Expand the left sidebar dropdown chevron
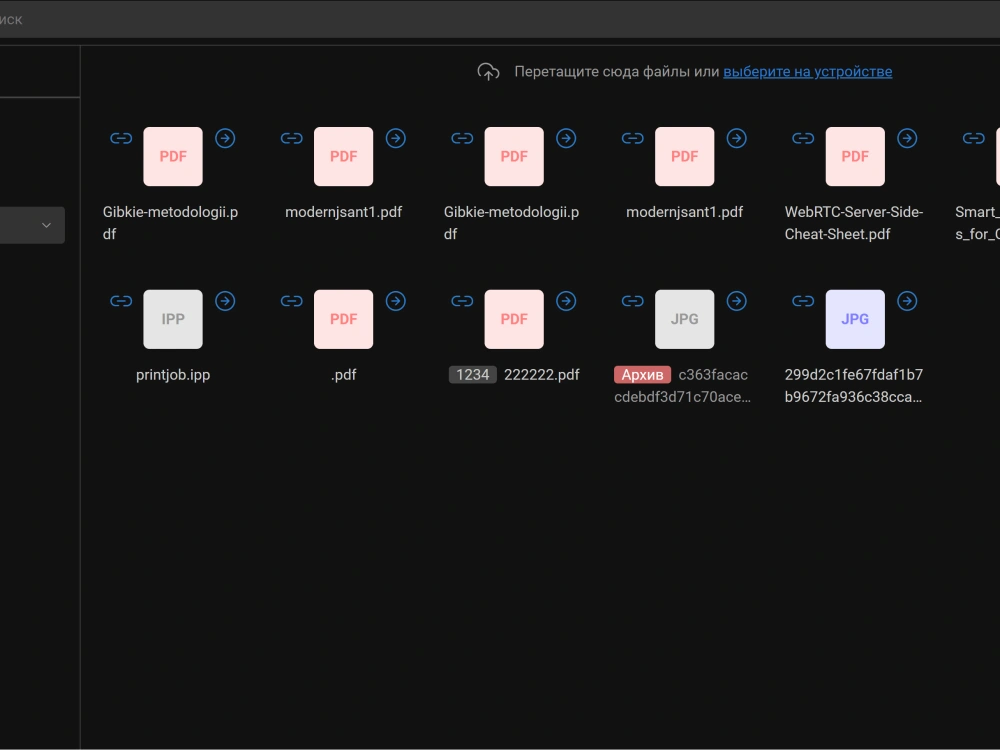Image resolution: width=1000 pixels, height=750 pixels. point(47,225)
